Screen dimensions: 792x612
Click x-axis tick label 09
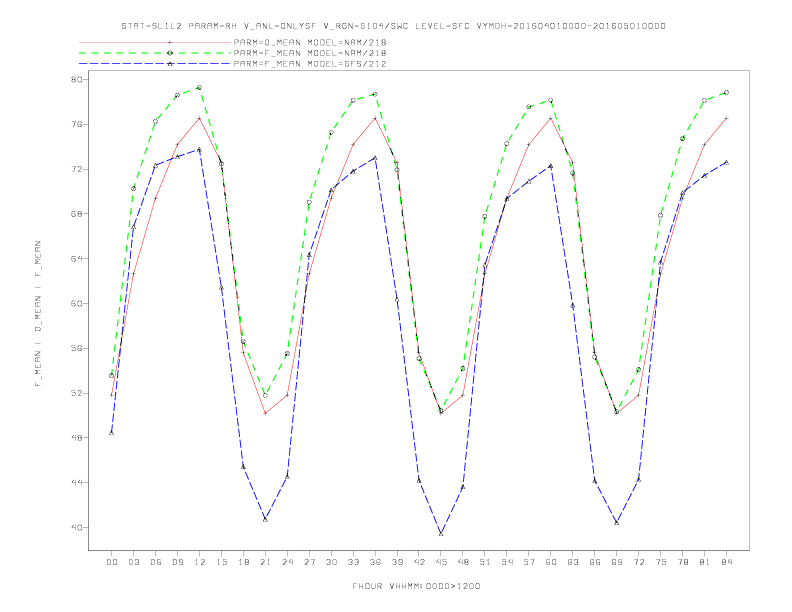[x=177, y=562]
